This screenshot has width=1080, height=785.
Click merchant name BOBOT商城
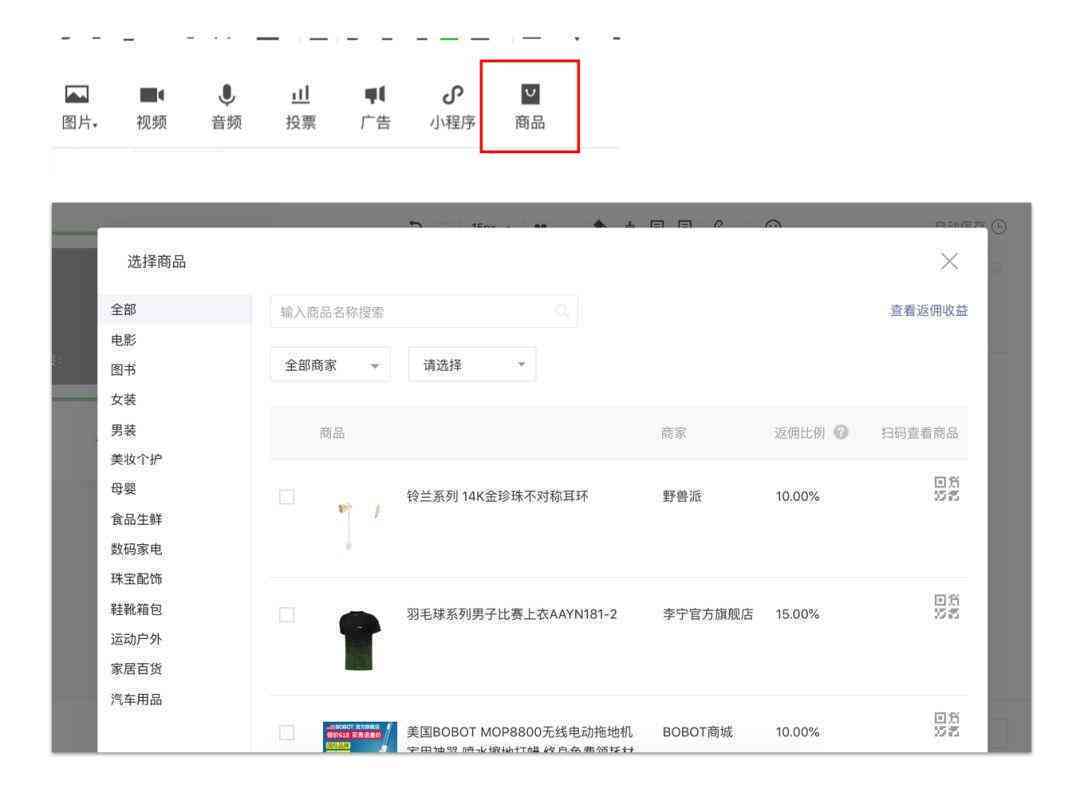(x=697, y=732)
